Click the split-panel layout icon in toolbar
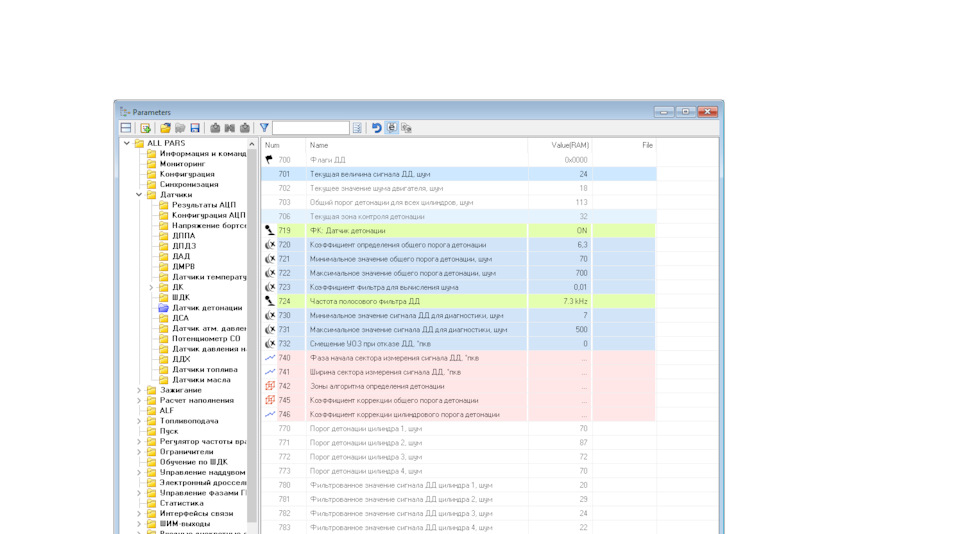Screen dimensions: 960x534 [126, 127]
